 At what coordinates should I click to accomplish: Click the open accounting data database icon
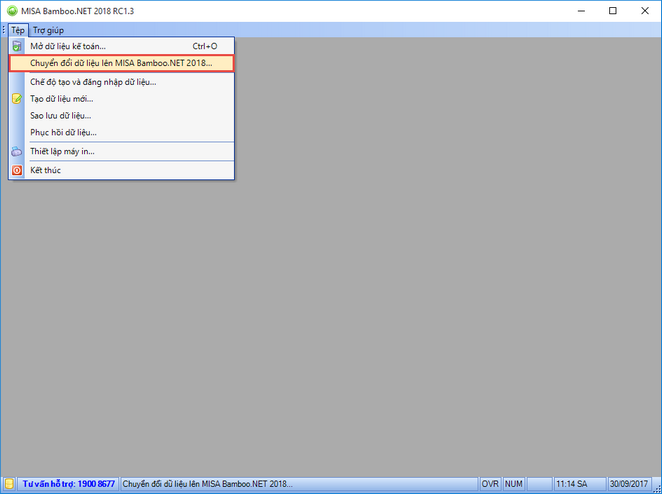coord(17,46)
